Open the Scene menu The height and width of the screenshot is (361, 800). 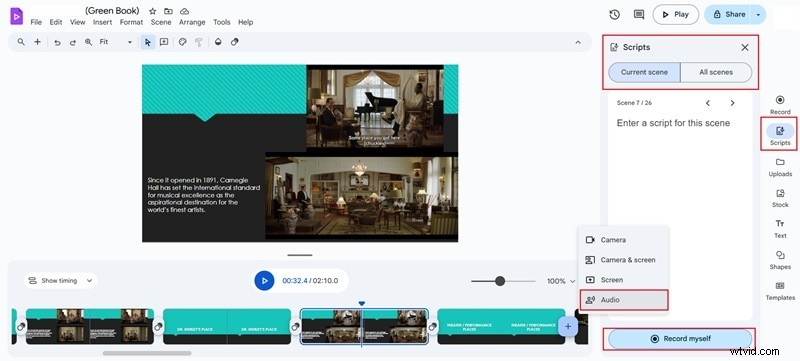(161, 22)
